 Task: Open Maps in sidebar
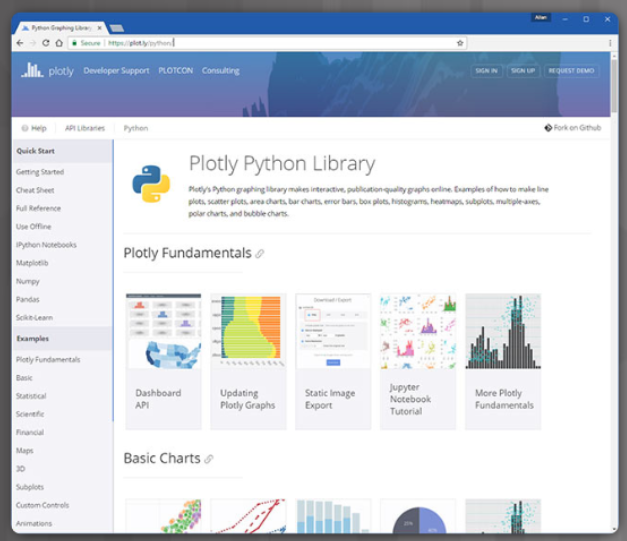24,451
